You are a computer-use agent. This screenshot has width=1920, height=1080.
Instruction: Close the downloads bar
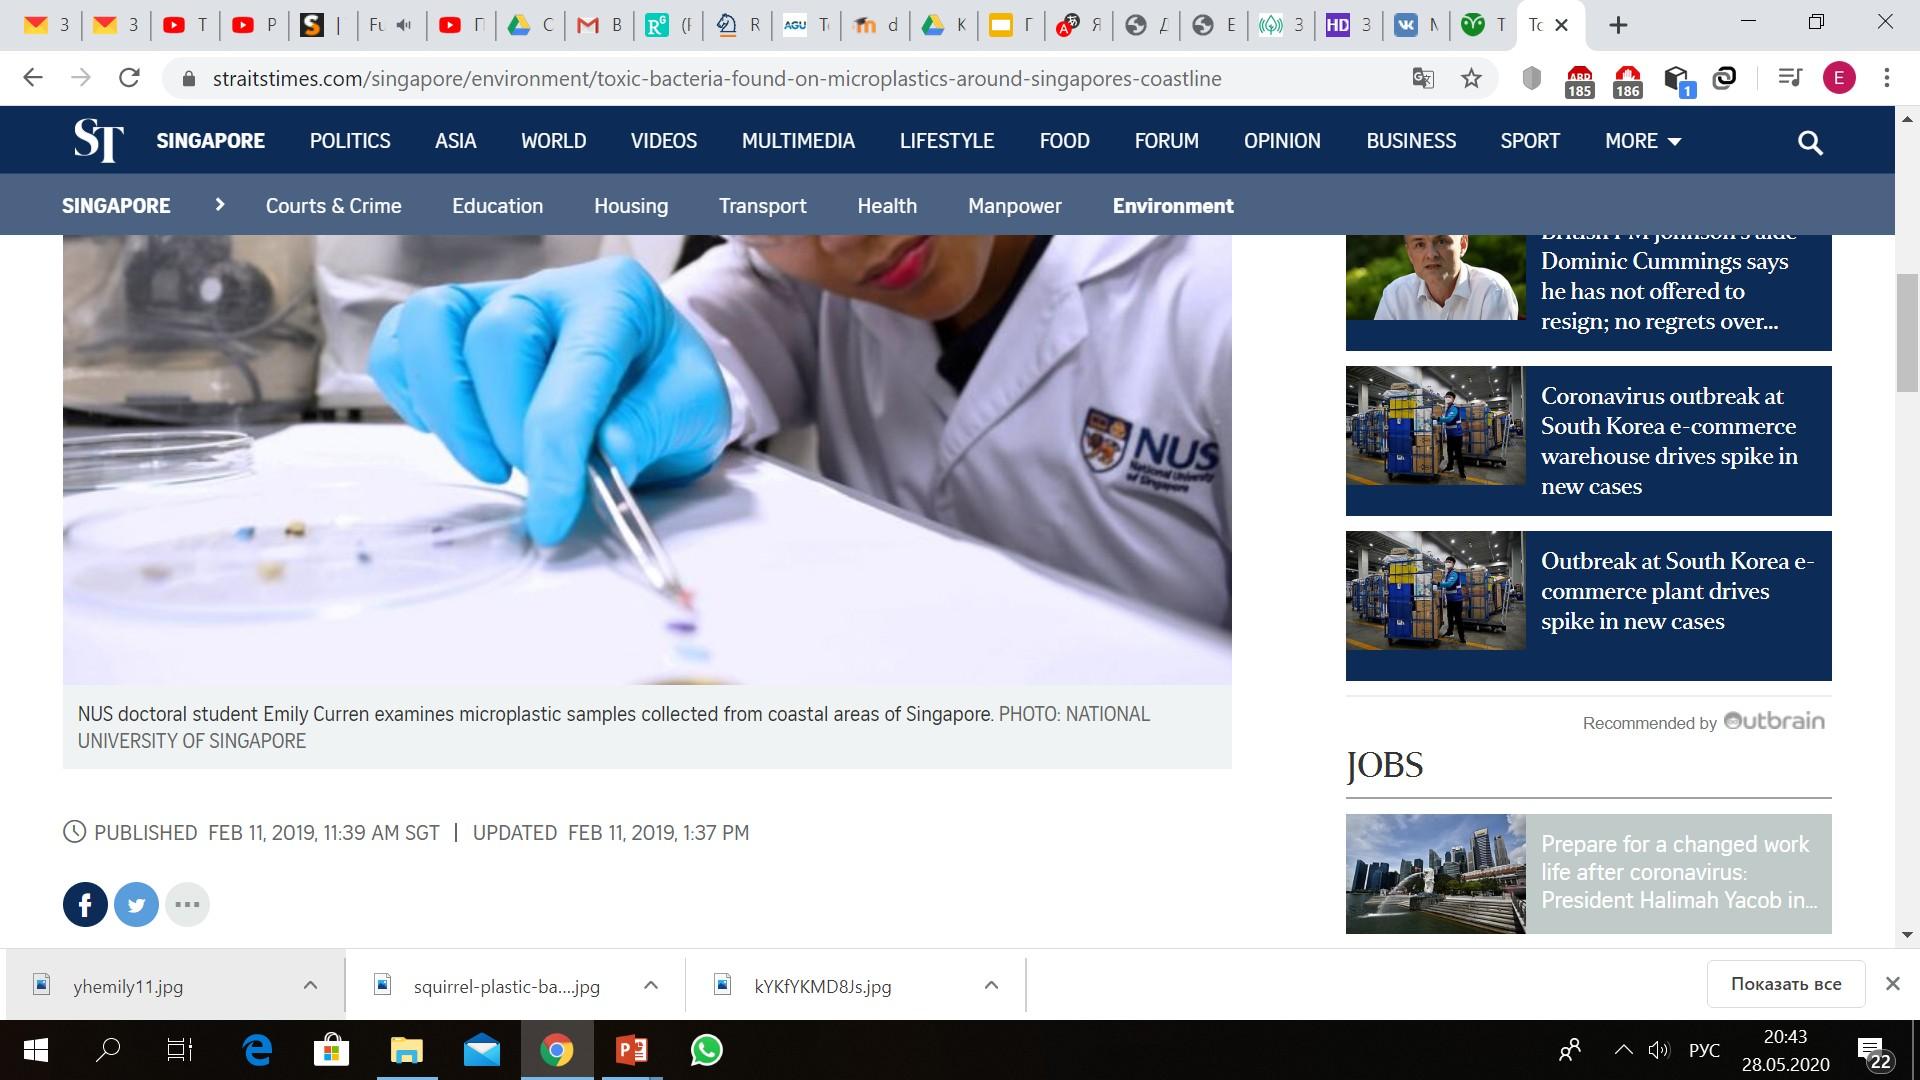click(1892, 984)
